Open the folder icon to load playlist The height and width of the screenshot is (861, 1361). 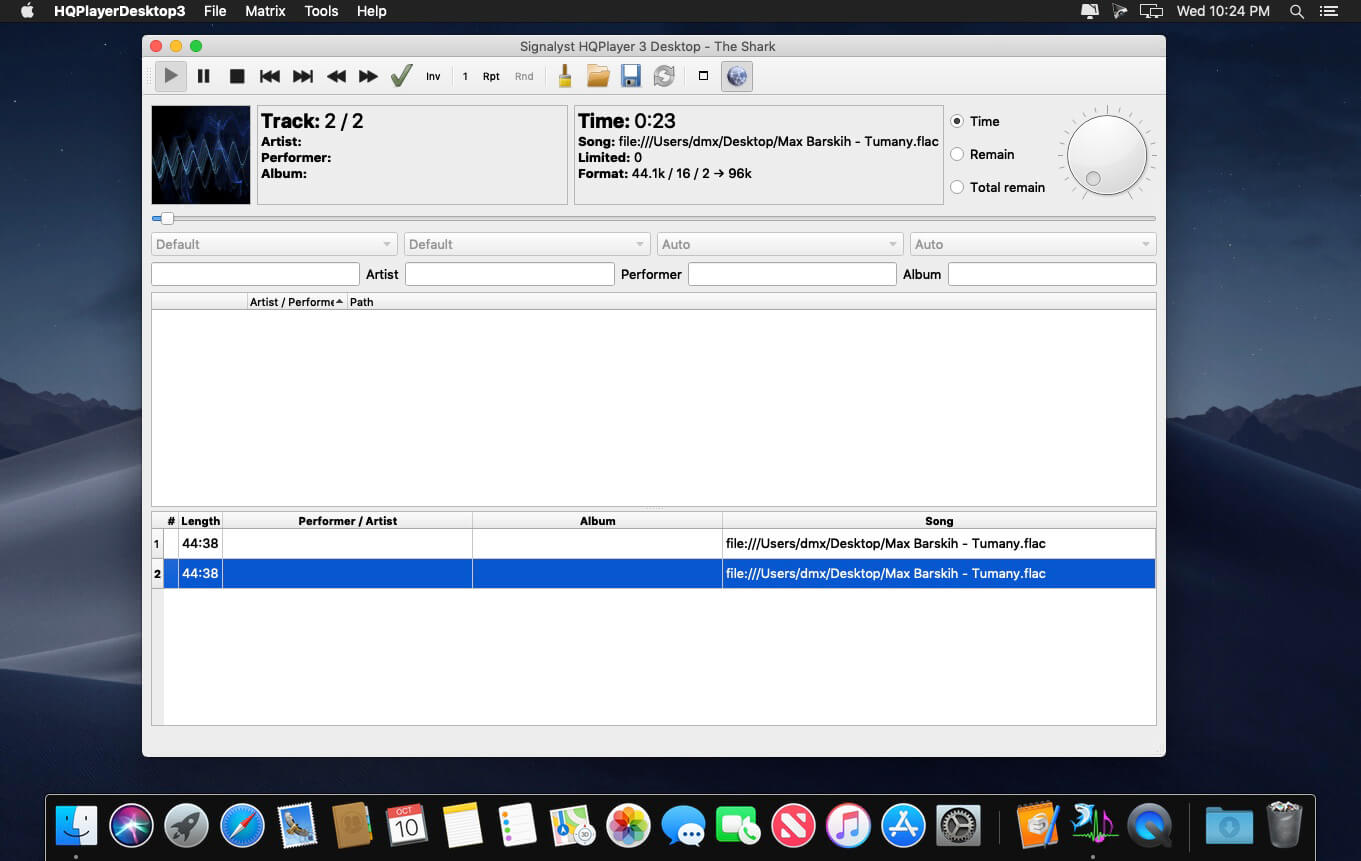(x=598, y=76)
